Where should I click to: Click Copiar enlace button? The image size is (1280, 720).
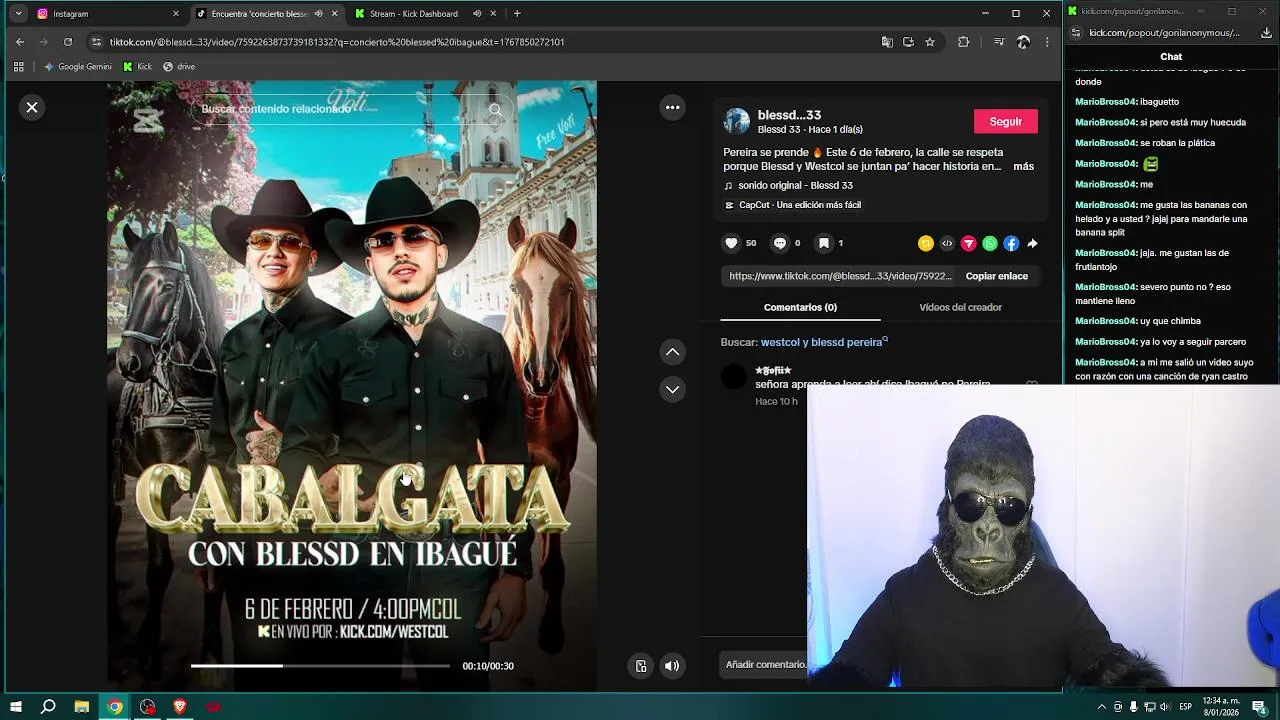coord(996,276)
